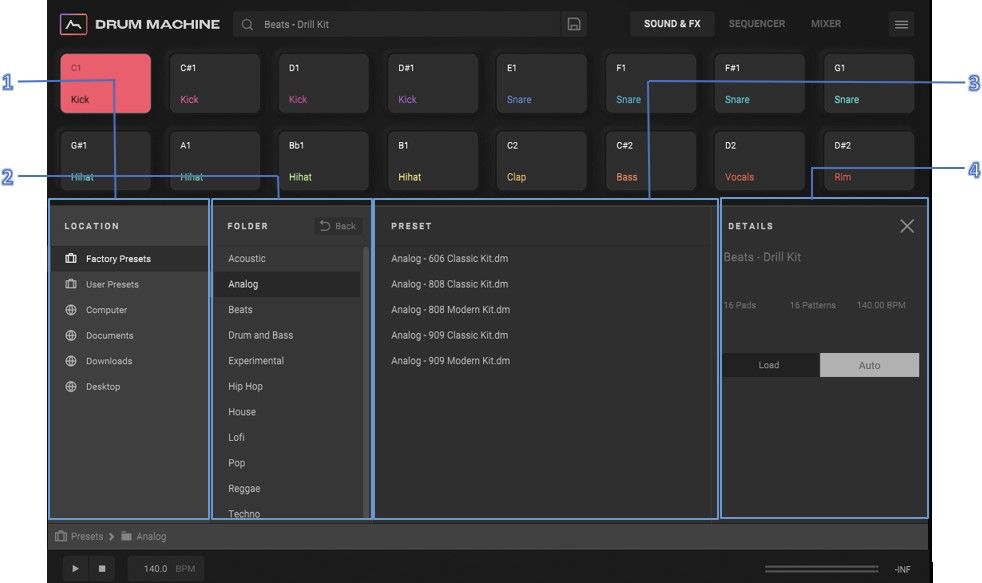Open the Beats folder
Image resolution: width=982 pixels, height=583 pixels.
(240, 310)
